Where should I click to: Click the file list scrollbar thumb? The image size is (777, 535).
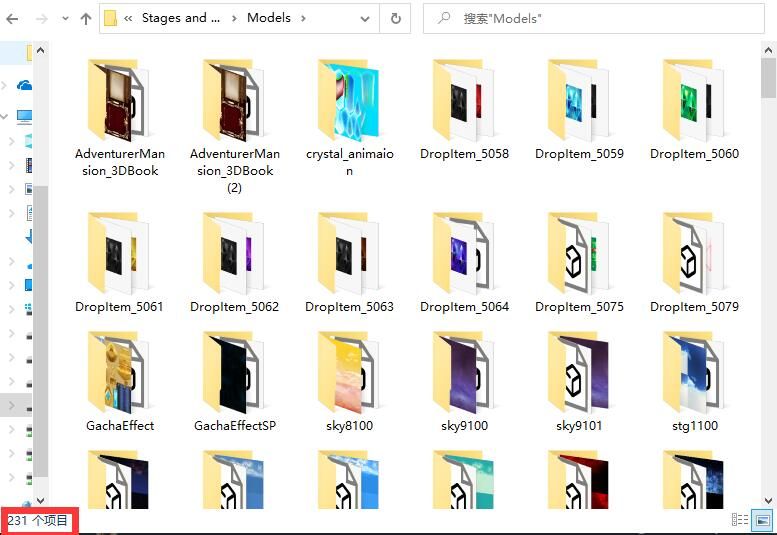click(x=769, y=78)
